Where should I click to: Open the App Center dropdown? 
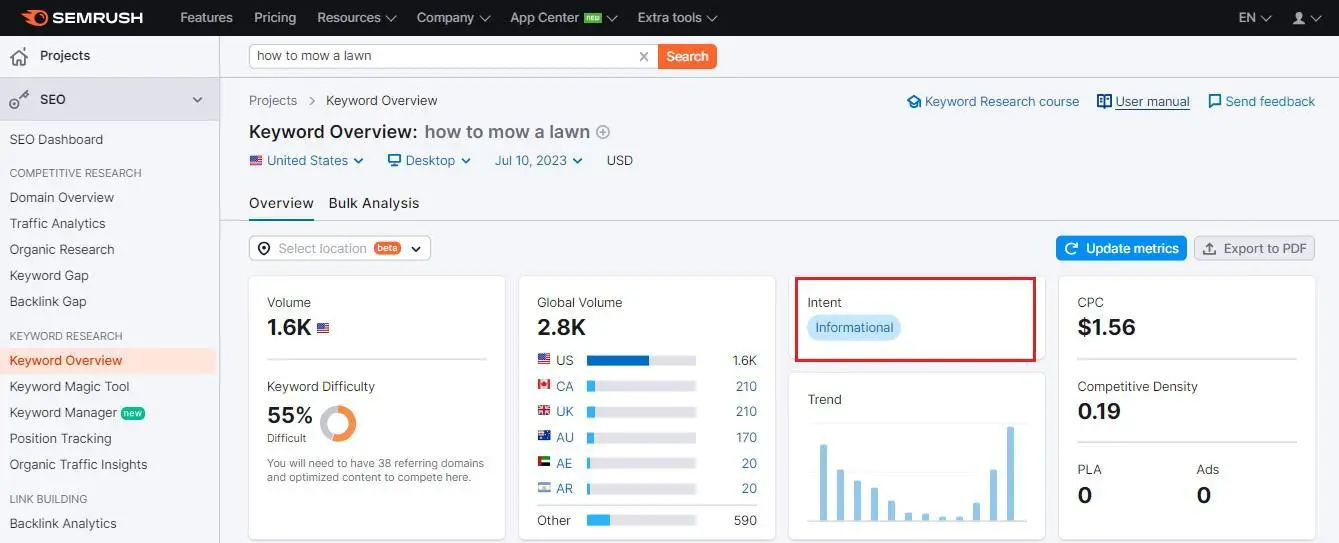563,17
